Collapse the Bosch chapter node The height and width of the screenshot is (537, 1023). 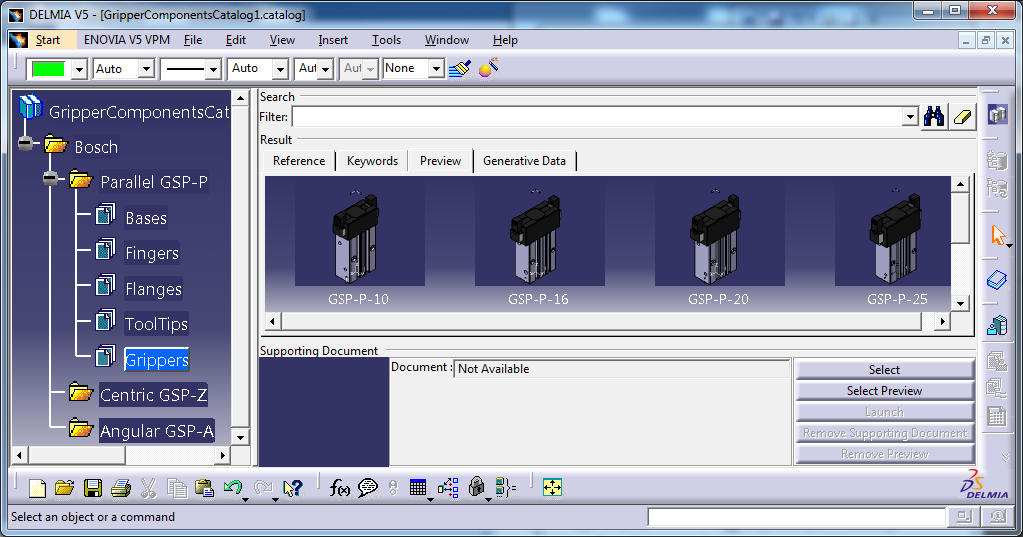click(x=25, y=144)
